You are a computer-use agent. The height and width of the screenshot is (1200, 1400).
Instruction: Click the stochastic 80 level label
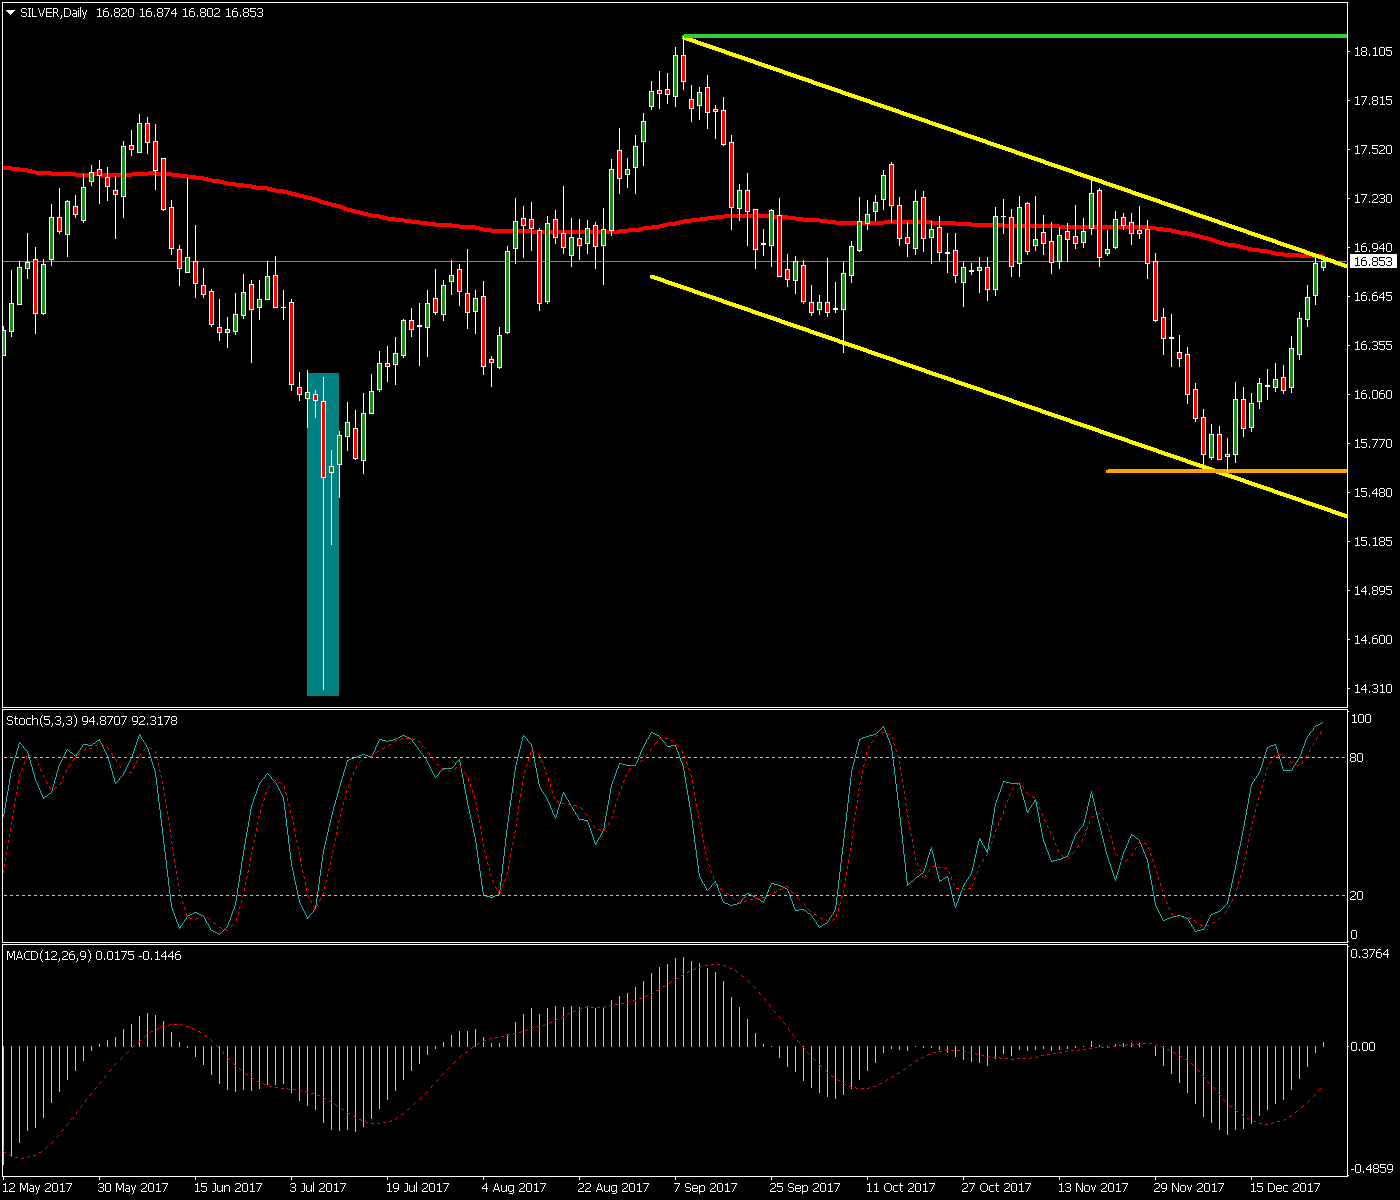click(x=1357, y=757)
